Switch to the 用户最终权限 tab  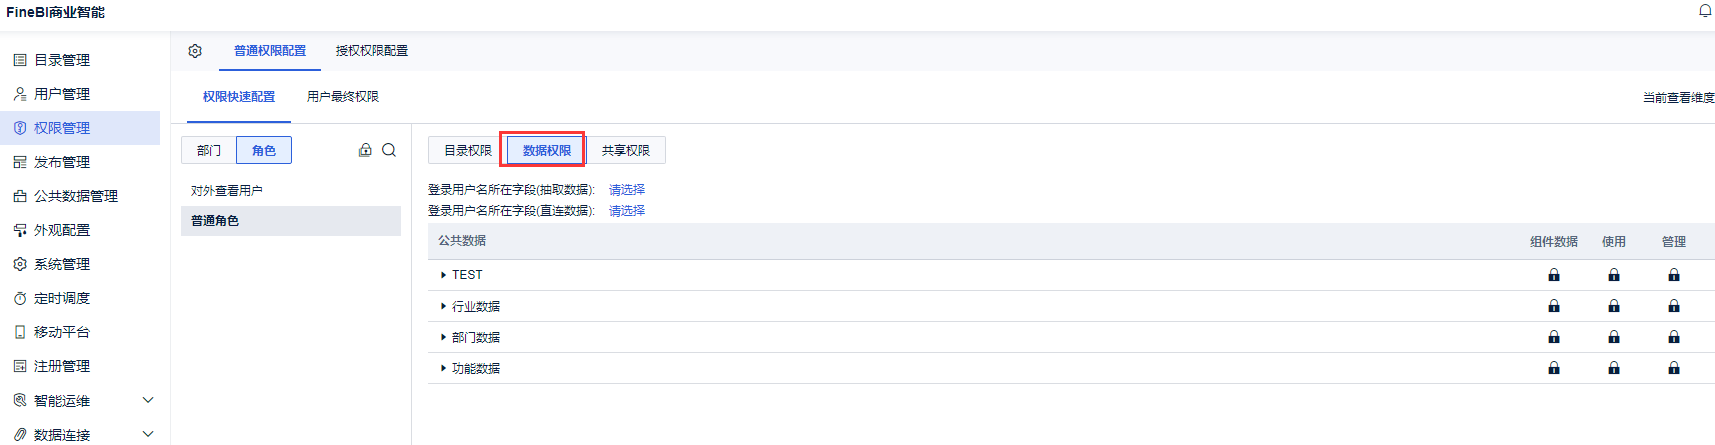pos(343,97)
